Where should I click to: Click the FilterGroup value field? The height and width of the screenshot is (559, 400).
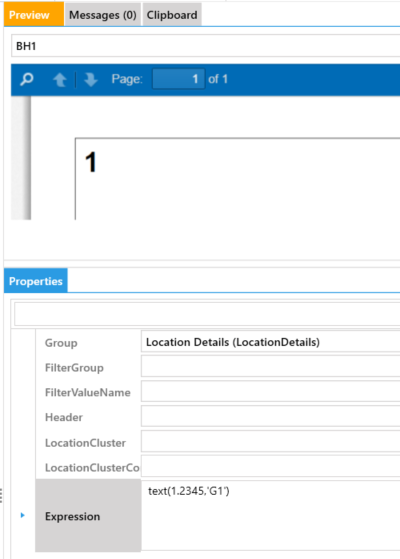pyautogui.click(x=271, y=366)
